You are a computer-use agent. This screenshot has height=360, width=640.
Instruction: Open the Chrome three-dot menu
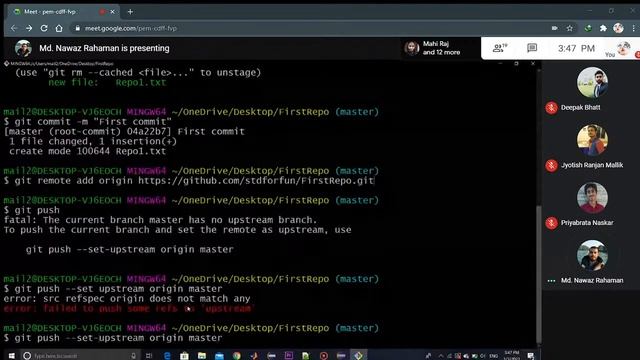tap(633, 28)
